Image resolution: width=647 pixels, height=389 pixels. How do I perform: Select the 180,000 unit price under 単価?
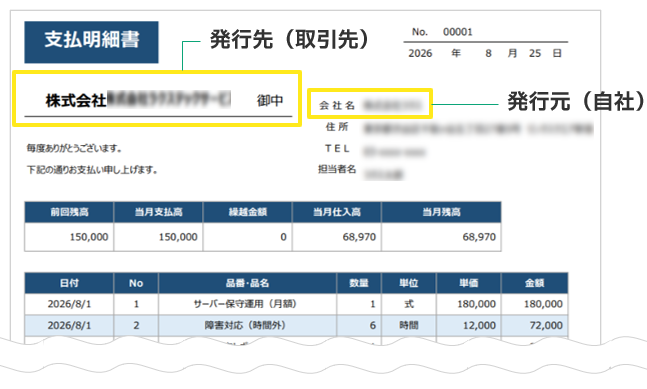point(476,304)
